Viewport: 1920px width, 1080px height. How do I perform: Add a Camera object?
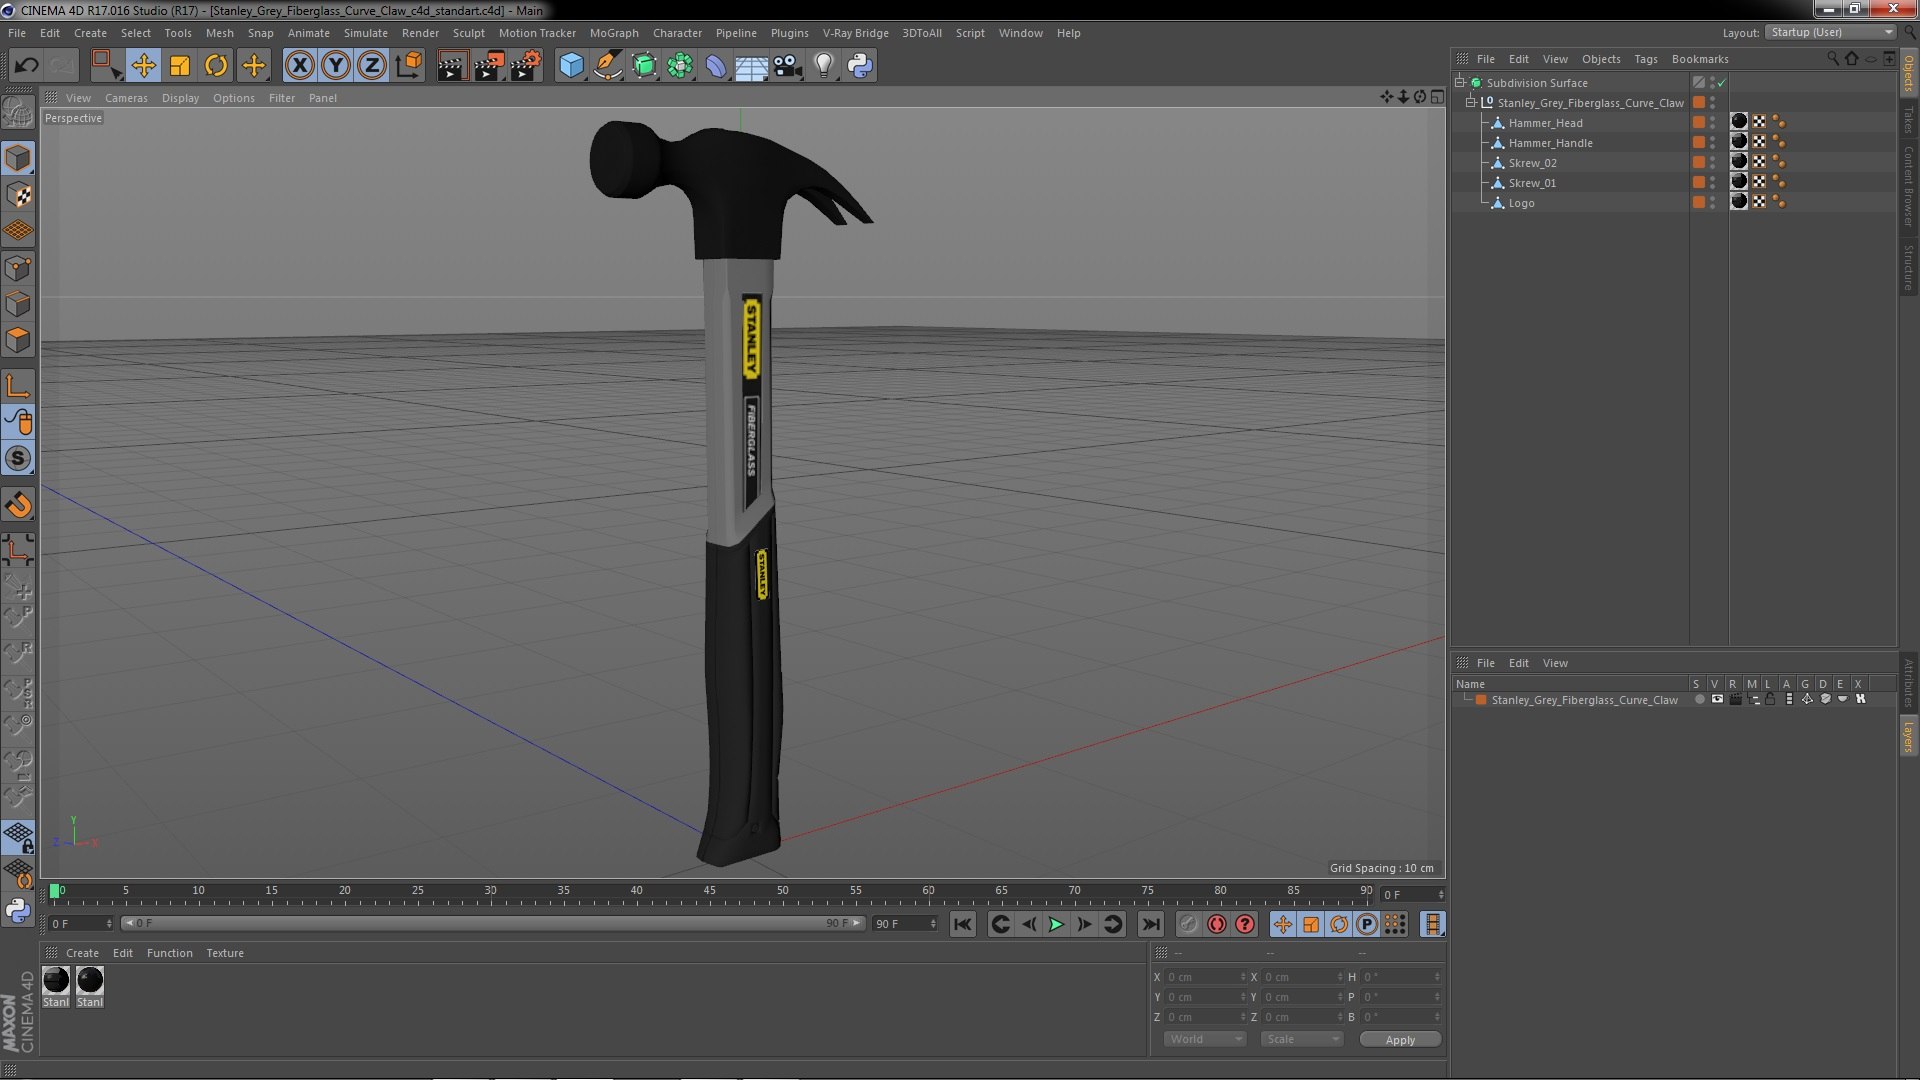787,66
